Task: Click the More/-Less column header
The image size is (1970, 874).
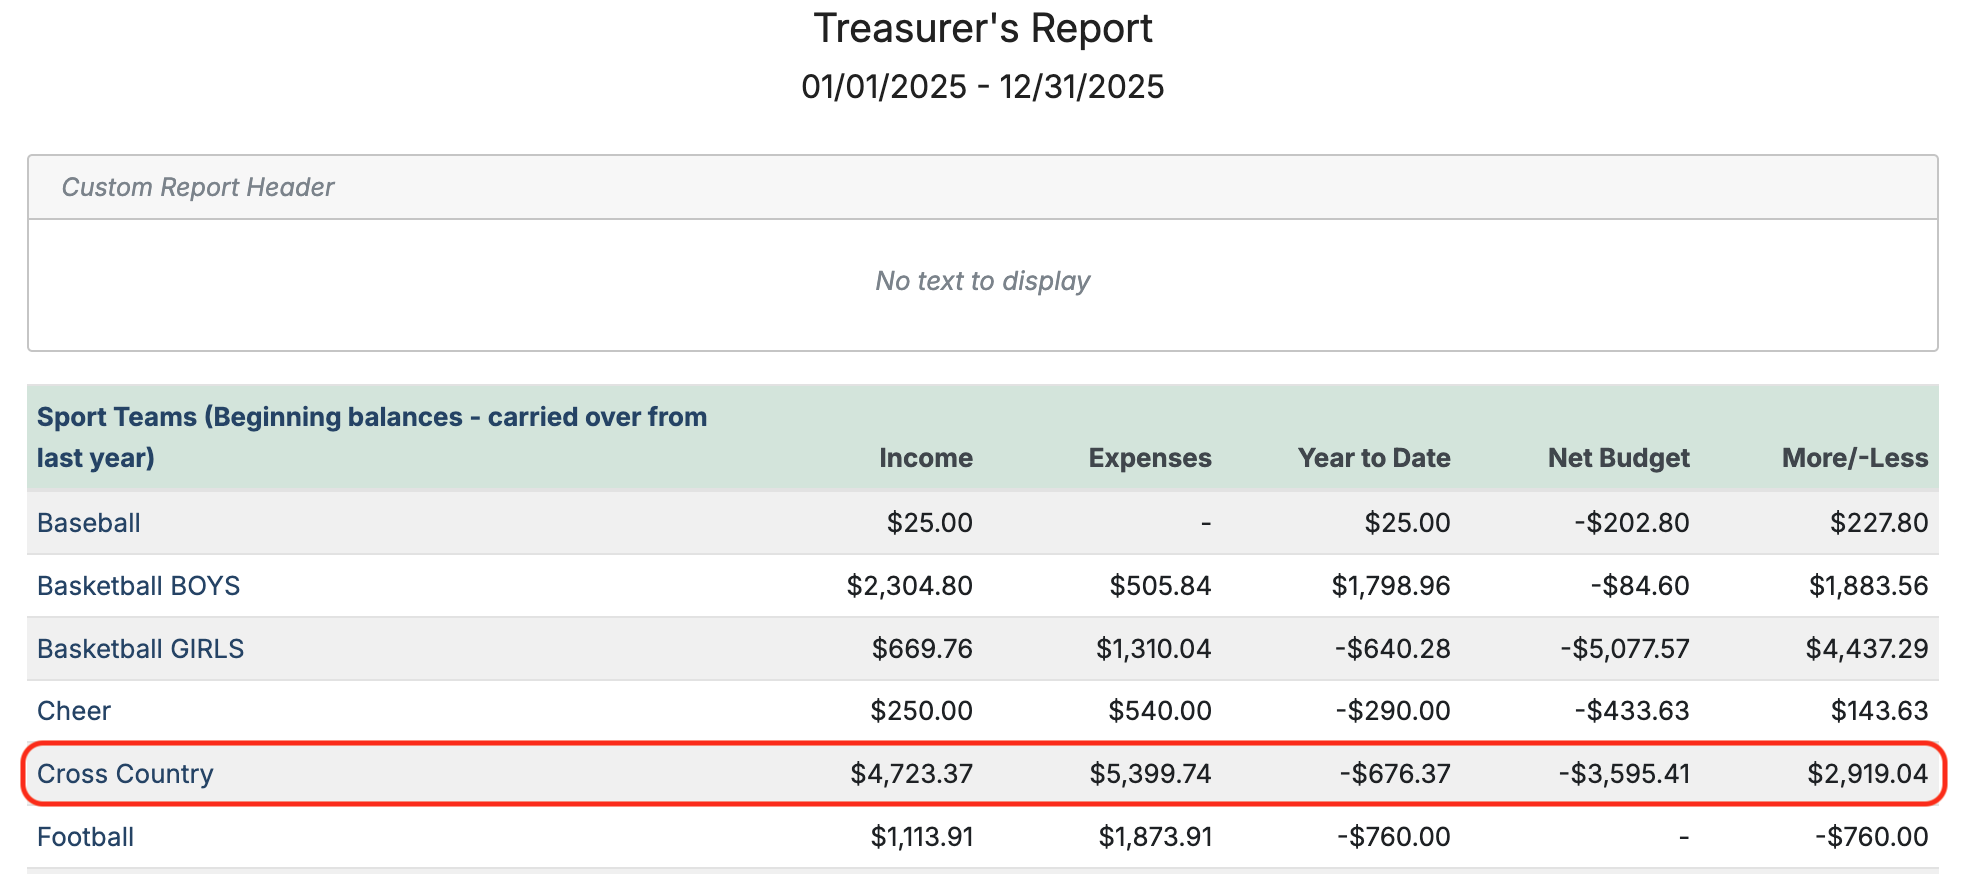Action: pos(1854,458)
